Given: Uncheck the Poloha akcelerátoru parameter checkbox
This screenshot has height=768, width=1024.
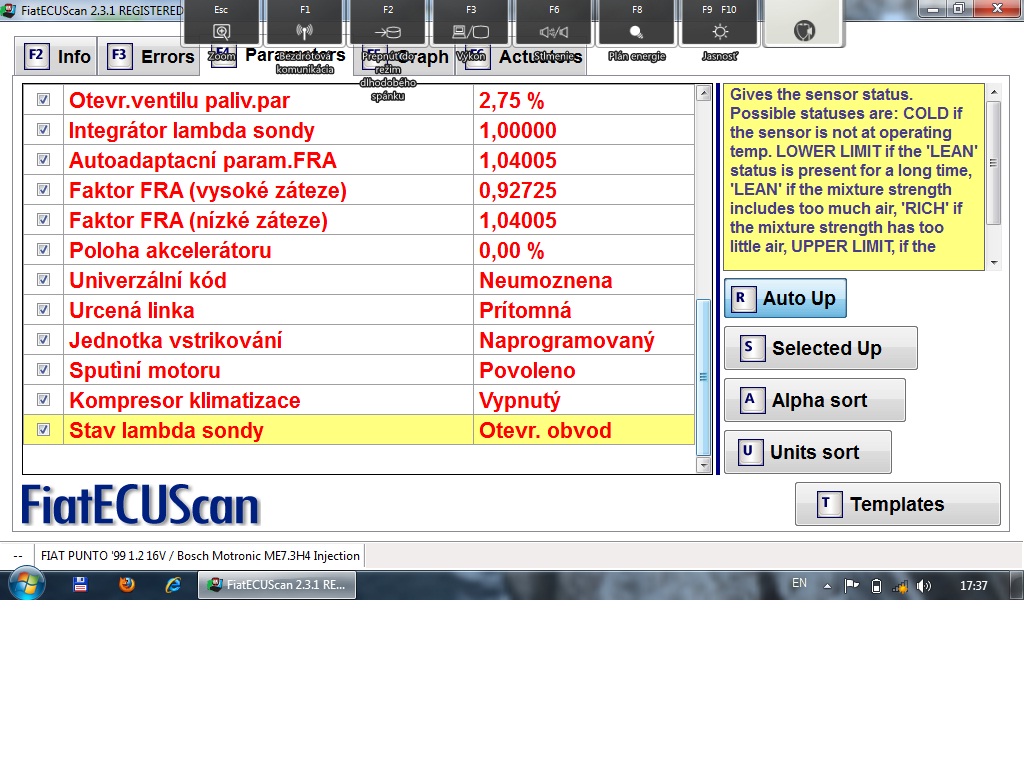Looking at the screenshot, I should point(43,250).
